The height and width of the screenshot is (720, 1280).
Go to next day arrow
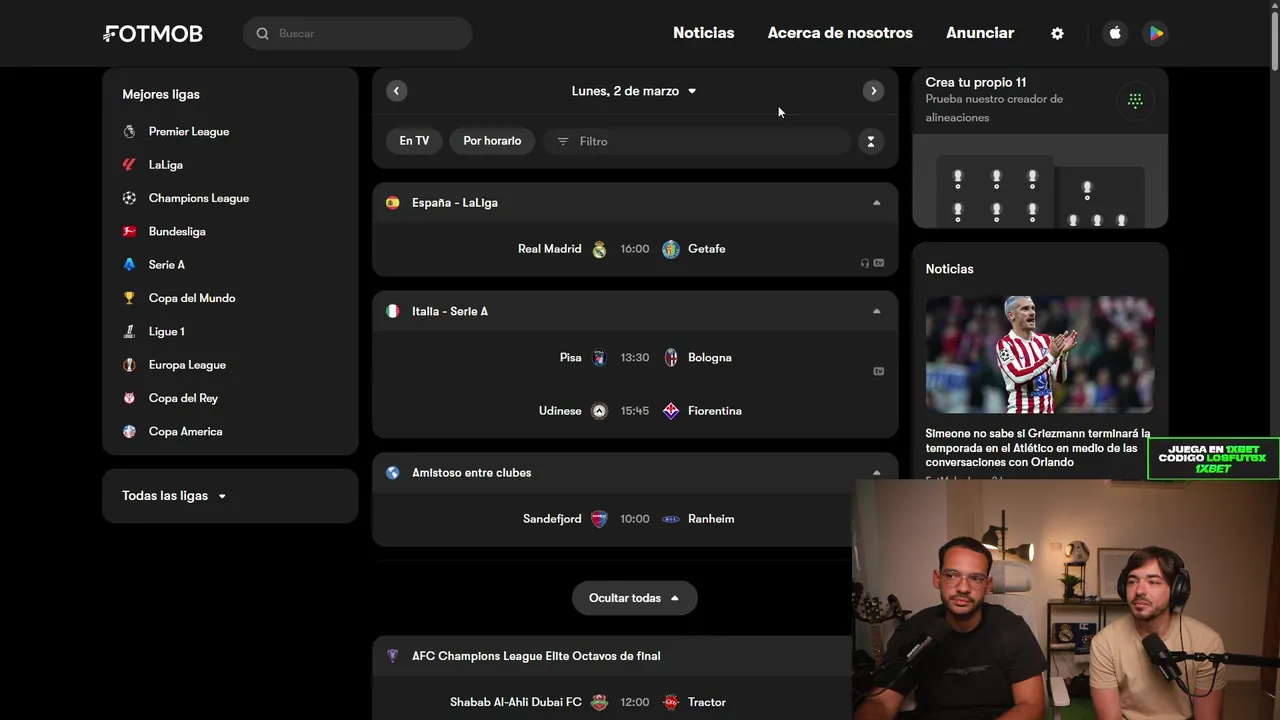[x=873, y=91]
